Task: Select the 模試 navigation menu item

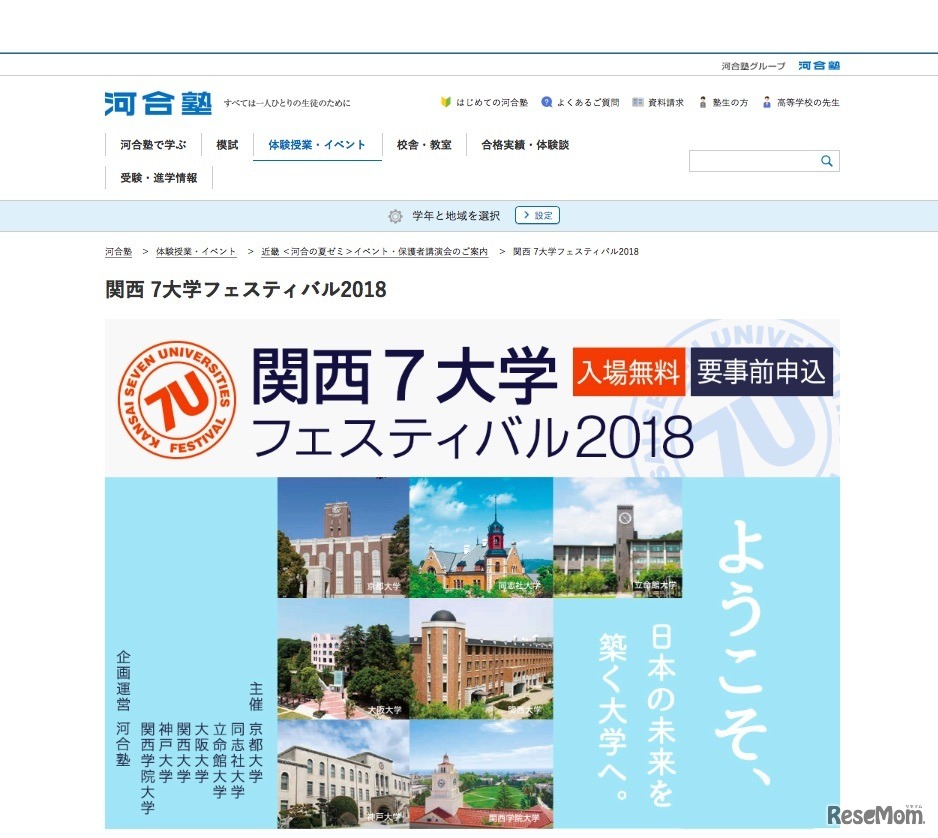Action: [227, 144]
